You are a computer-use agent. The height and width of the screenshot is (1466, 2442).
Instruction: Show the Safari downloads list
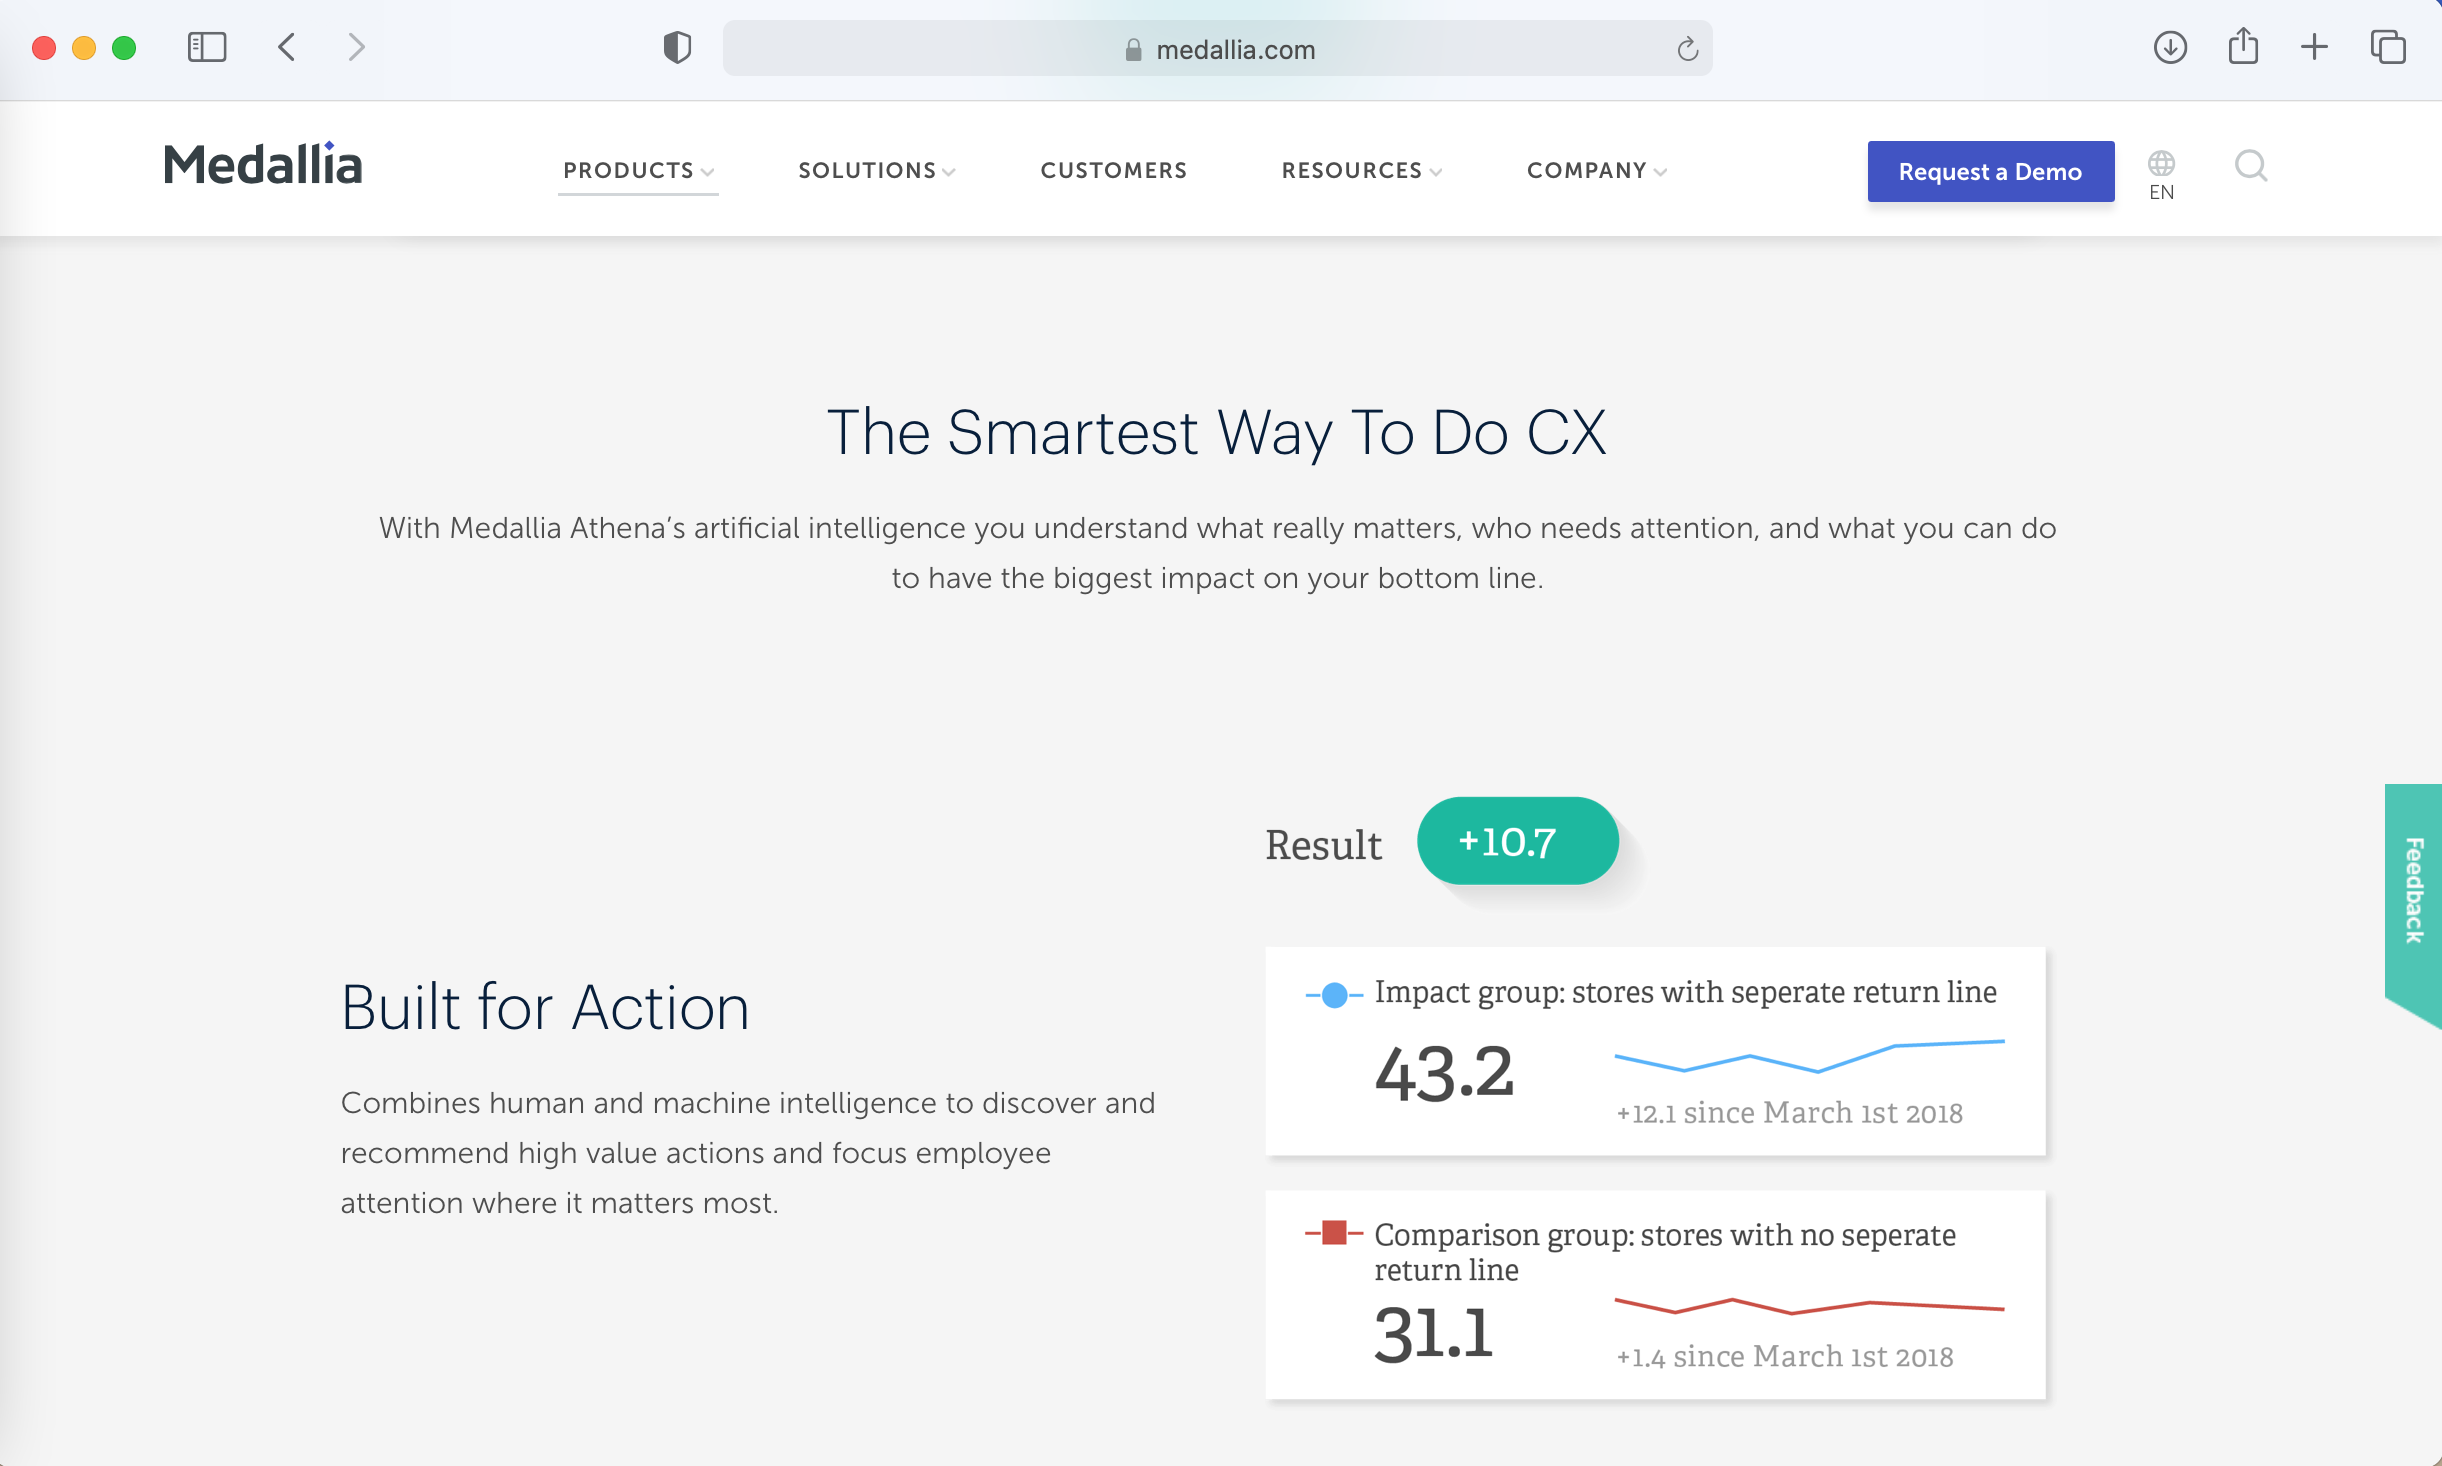pyautogui.click(x=2170, y=47)
